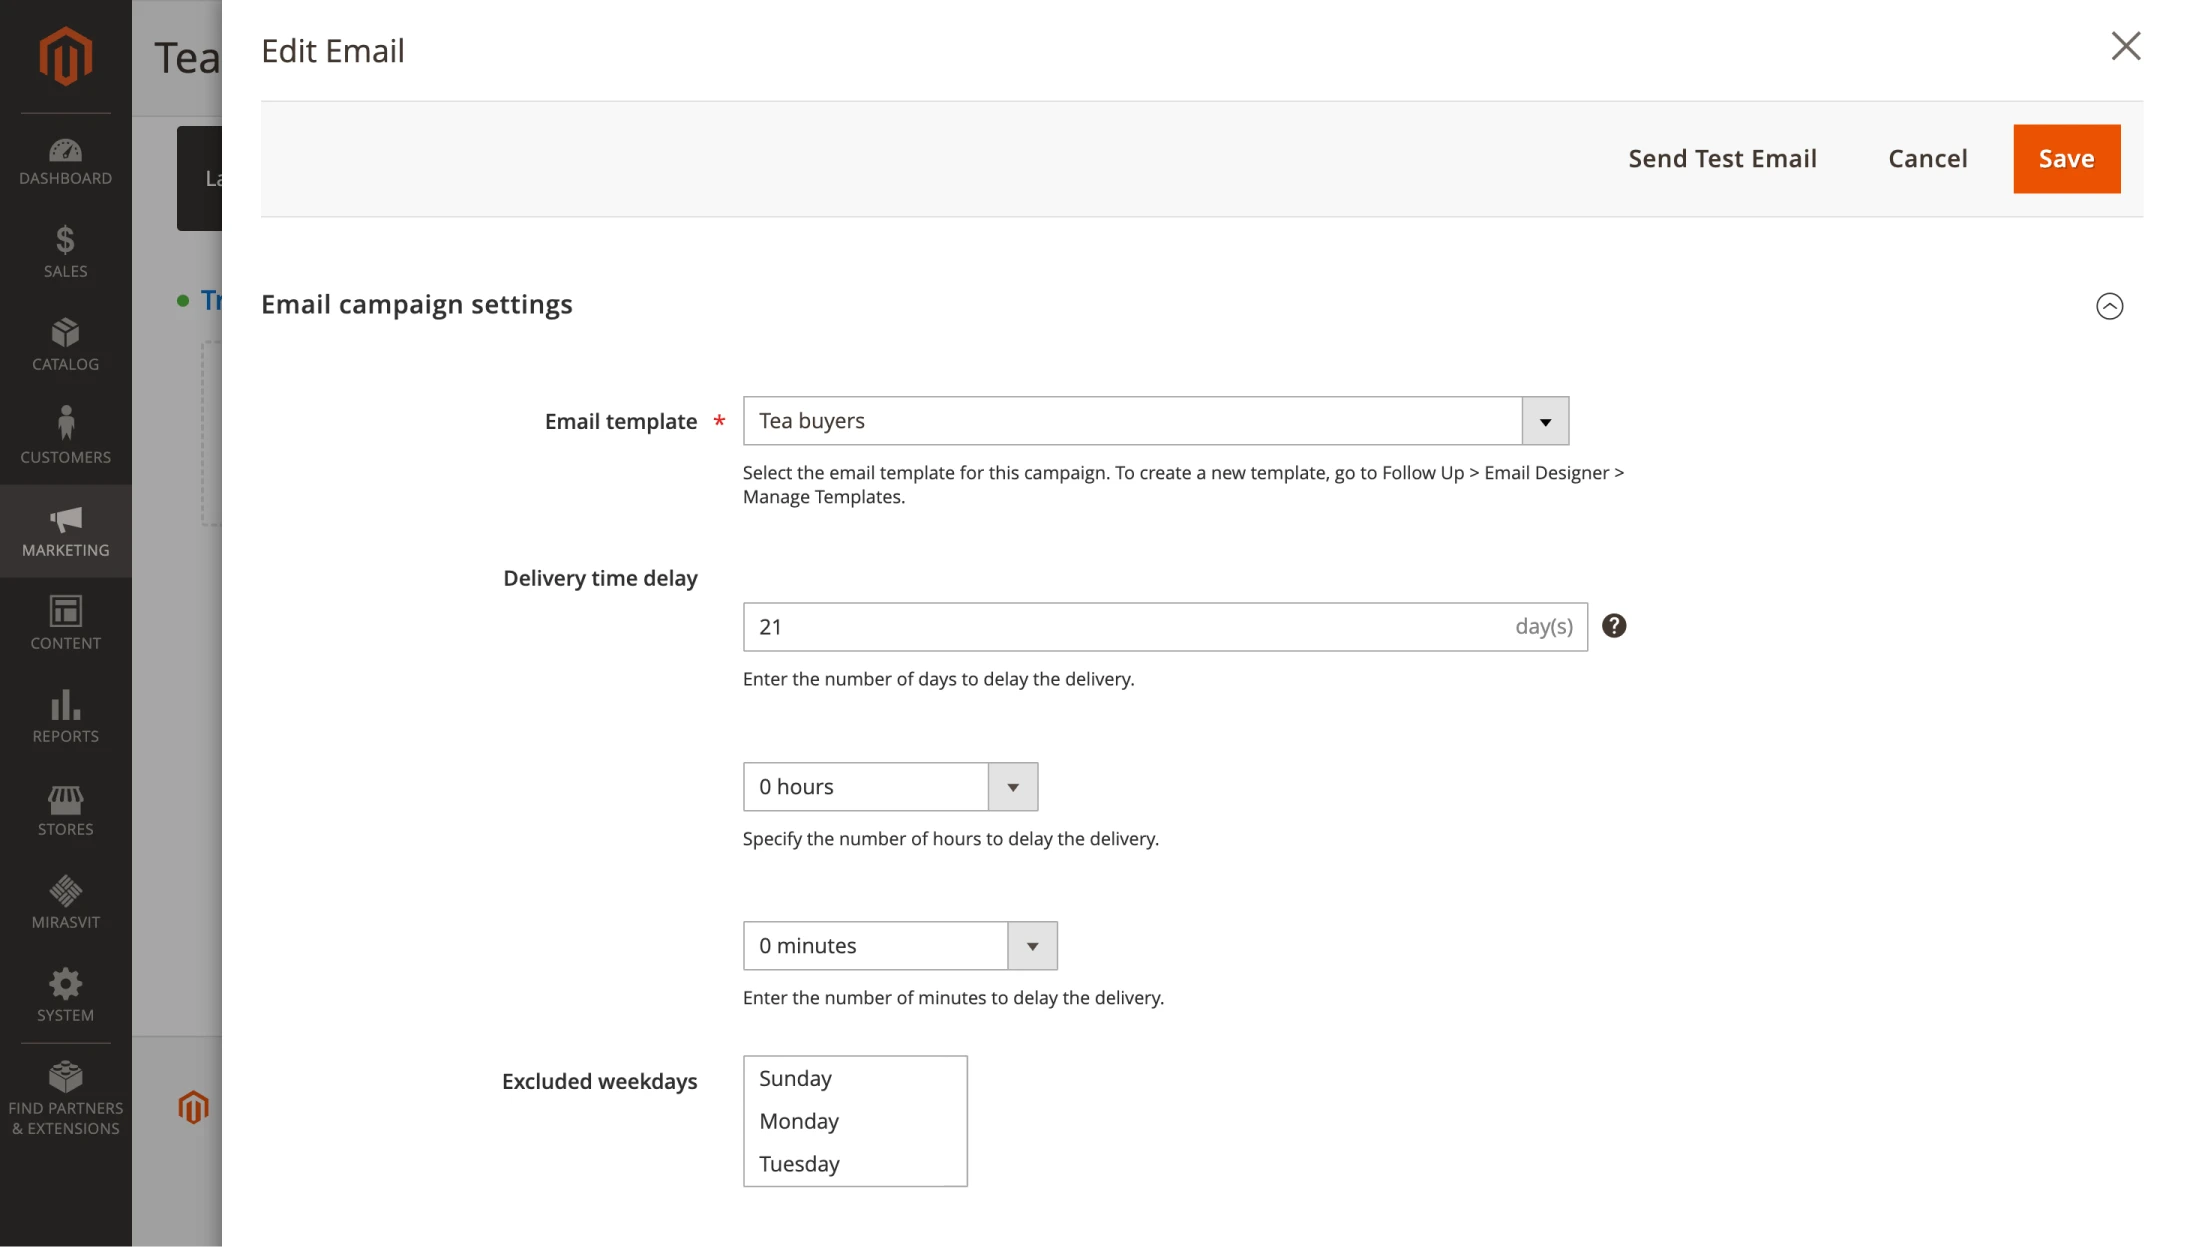The height and width of the screenshot is (1247, 2205).
Task: Select the Stores sidebar icon
Action: tap(65, 805)
